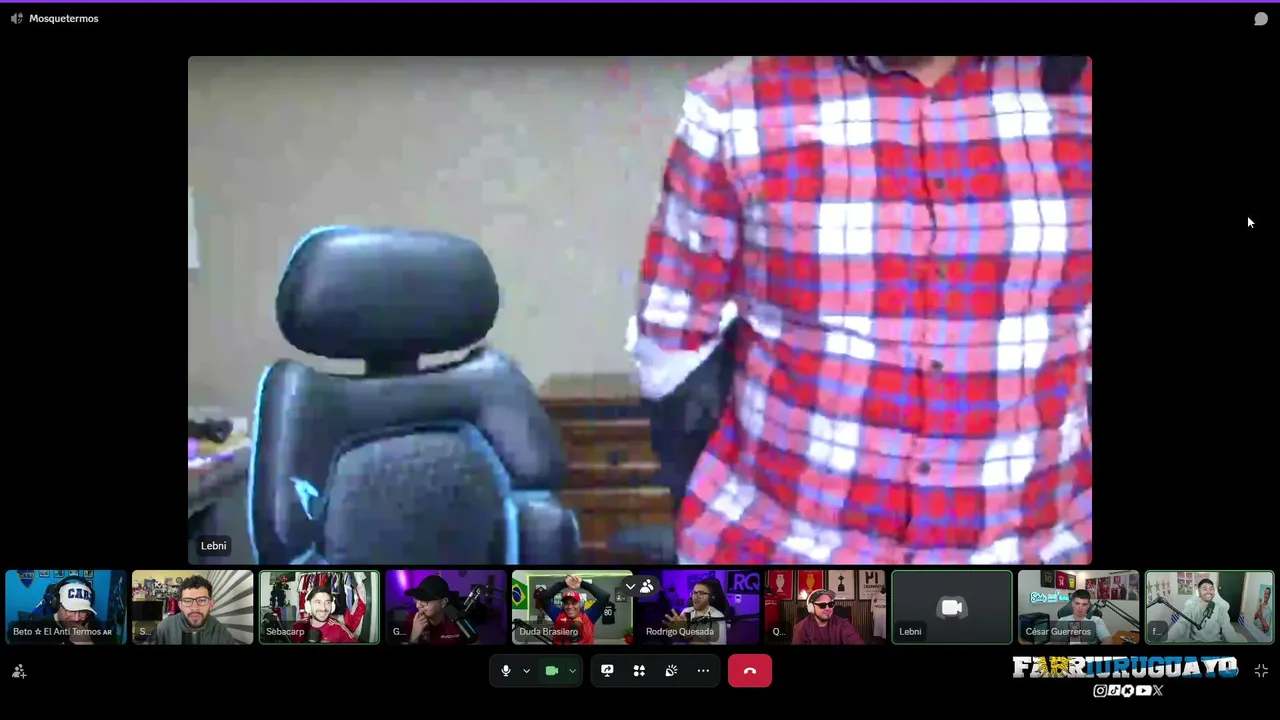Open microphone input options arrow
The width and height of the screenshot is (1280, 720).
click(526, 671)
